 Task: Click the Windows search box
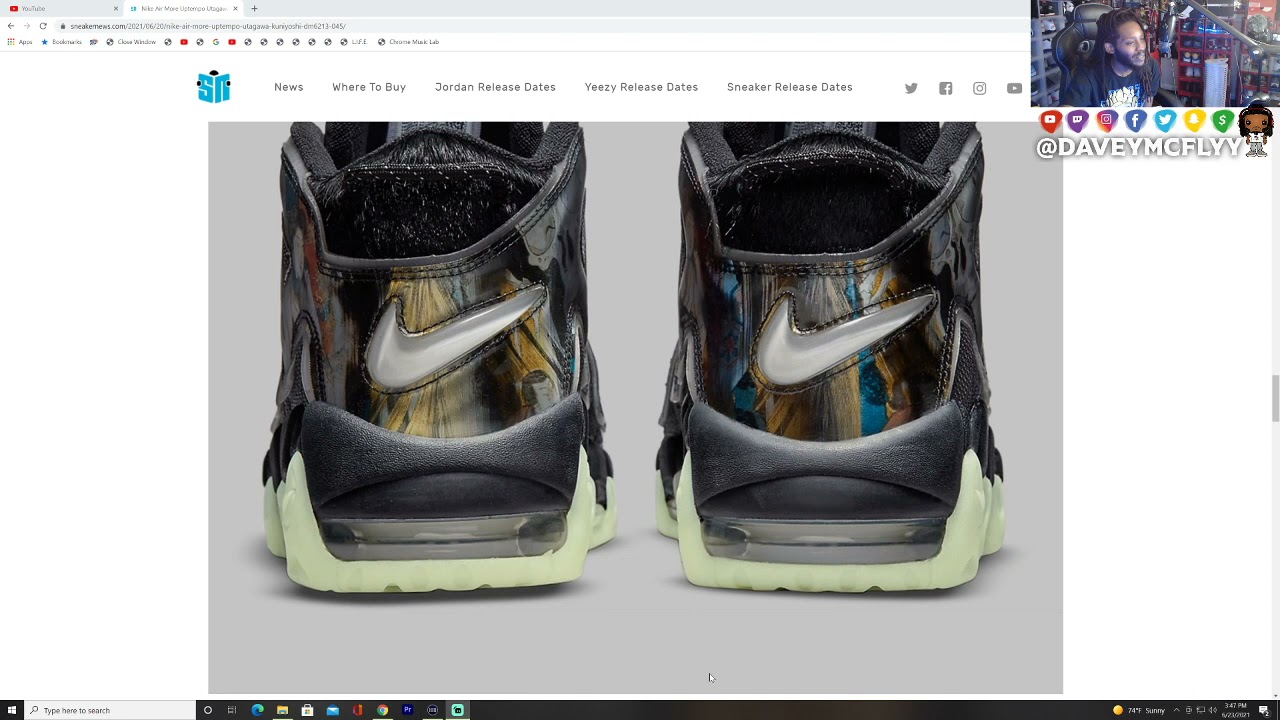(x=110, y=710)
